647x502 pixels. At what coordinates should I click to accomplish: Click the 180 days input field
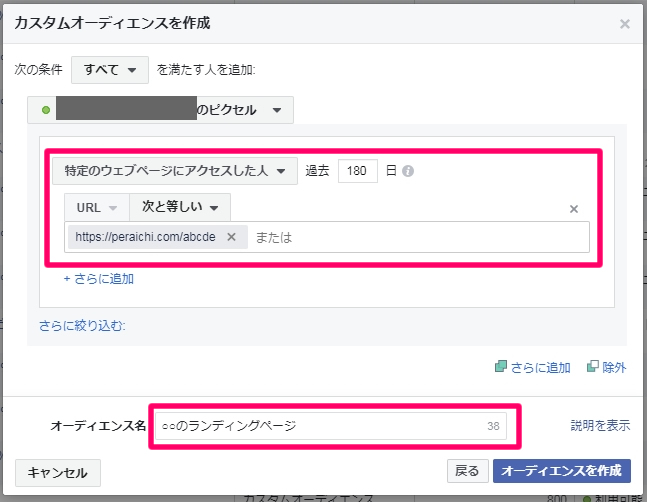[x=357, y=171]
